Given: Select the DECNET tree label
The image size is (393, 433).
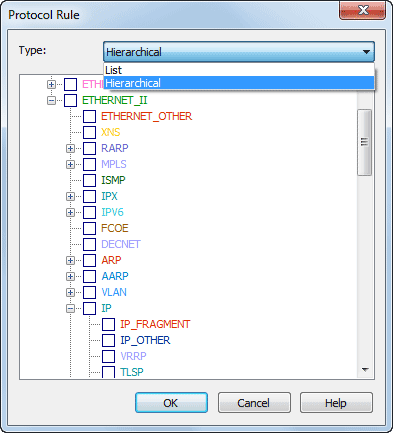Looking at the screenshot, I should click(x=121, y=244).
